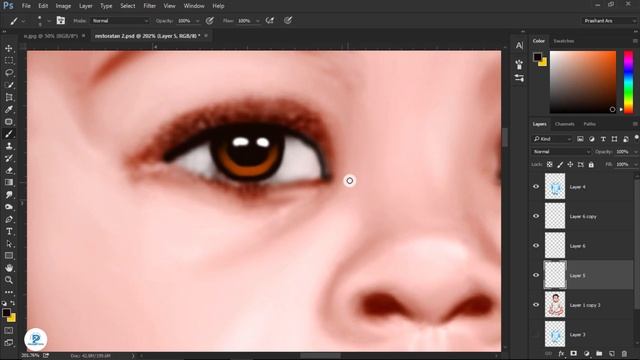Expand brush Opacity slider arrow

pyautogui.click(x=198, y=21)
